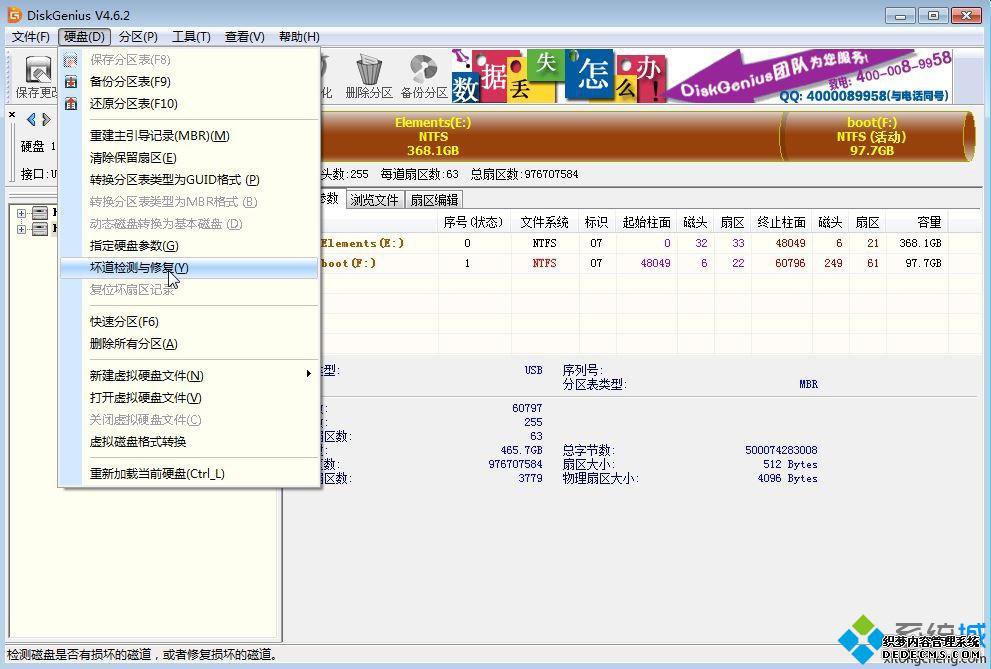Switch to the 浏览文件 tab

click(374, 200)
